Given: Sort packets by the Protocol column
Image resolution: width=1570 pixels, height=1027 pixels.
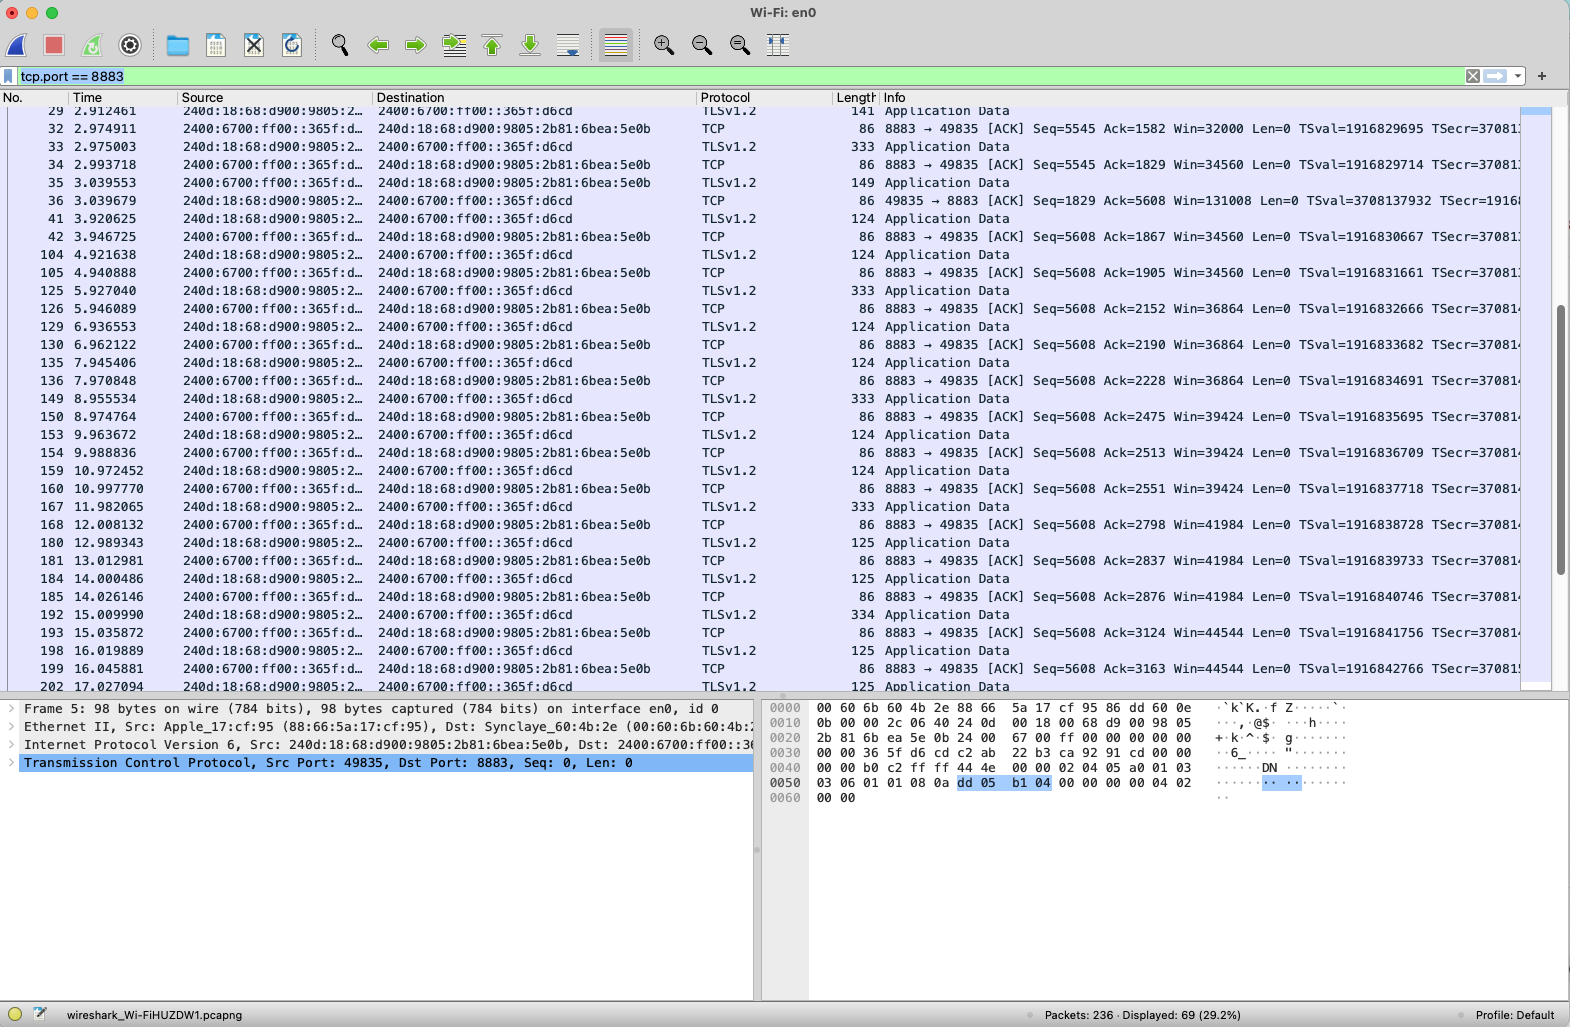Looking at the screenshot, I should [725, 98].
